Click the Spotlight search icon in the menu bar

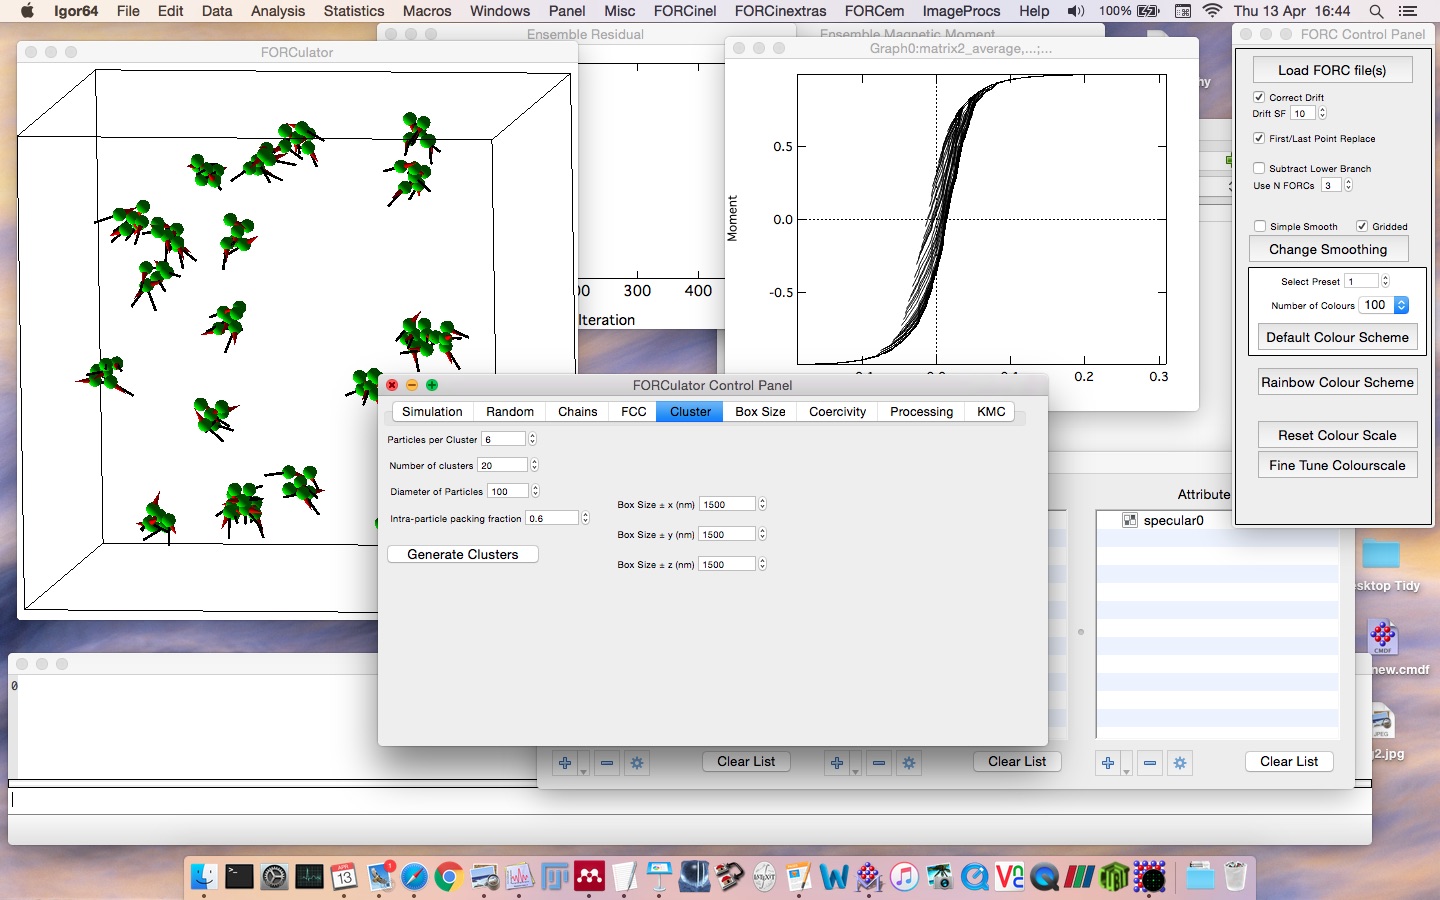(x=1376, y=11)
